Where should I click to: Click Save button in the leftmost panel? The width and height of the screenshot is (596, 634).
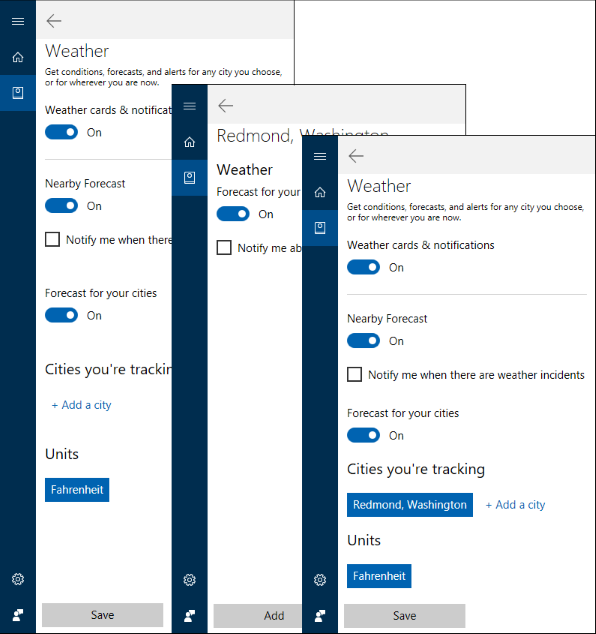[x=102, y=615]
